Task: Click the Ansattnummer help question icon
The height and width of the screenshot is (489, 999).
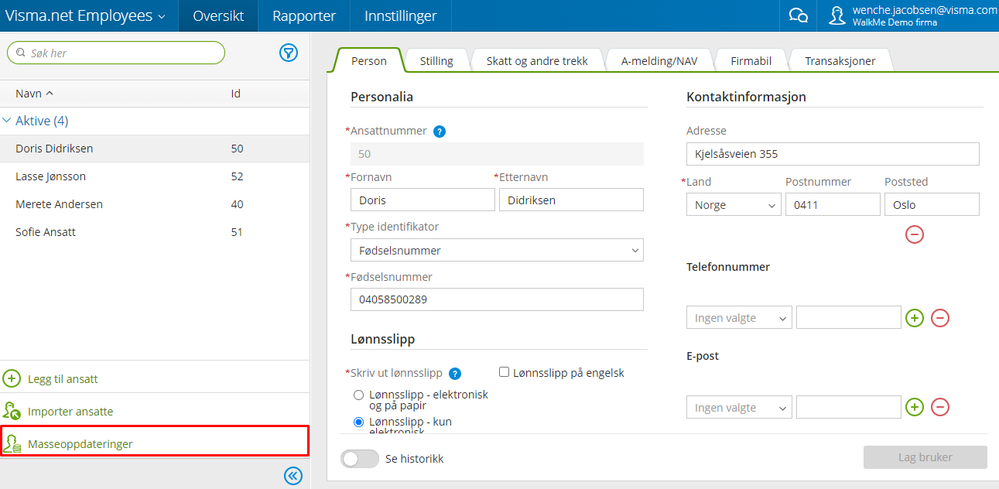Action: point(439,132)
